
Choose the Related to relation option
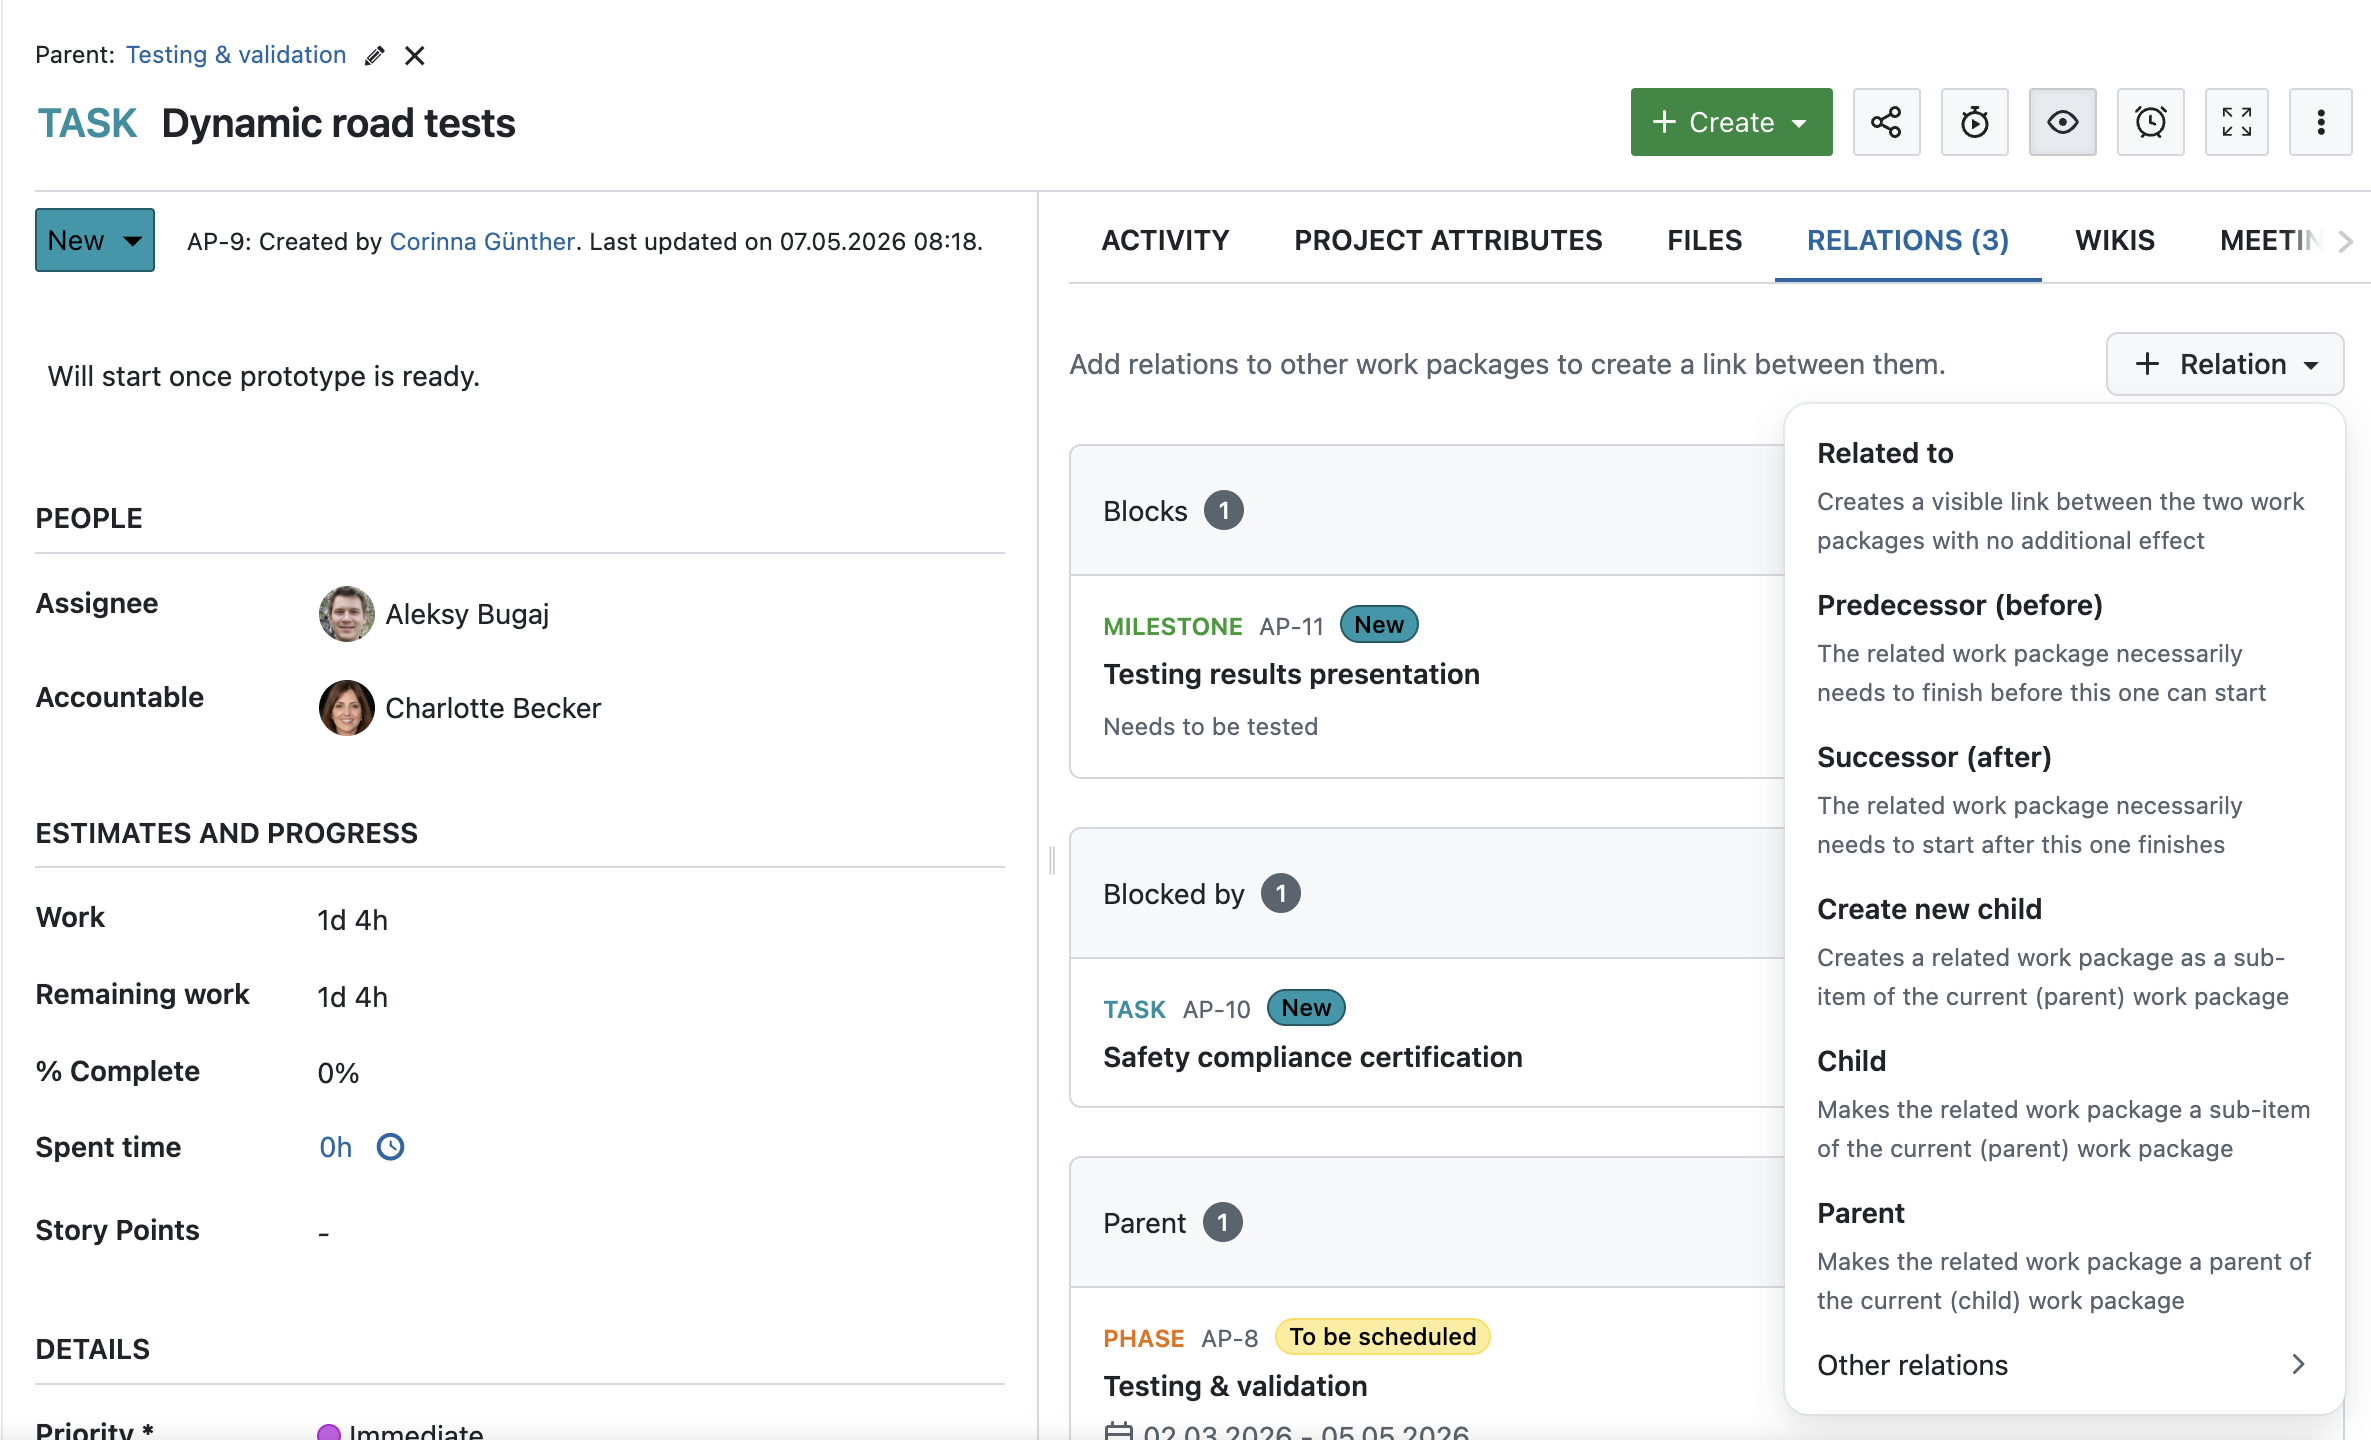coord(2064,496)
